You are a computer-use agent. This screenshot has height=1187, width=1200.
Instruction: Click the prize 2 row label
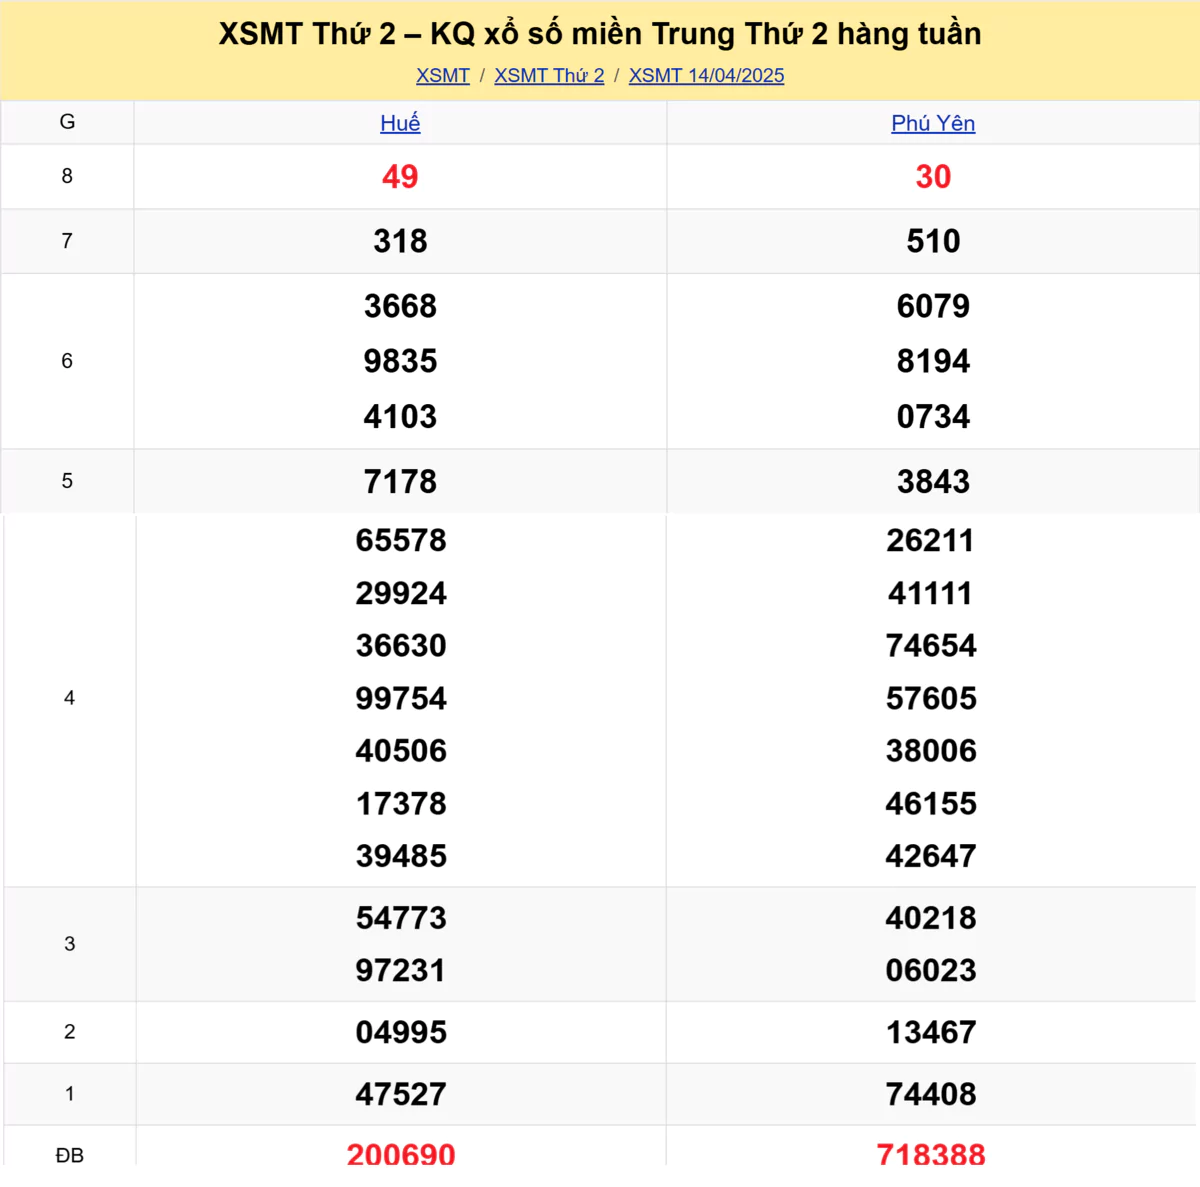click(69, 1032)
